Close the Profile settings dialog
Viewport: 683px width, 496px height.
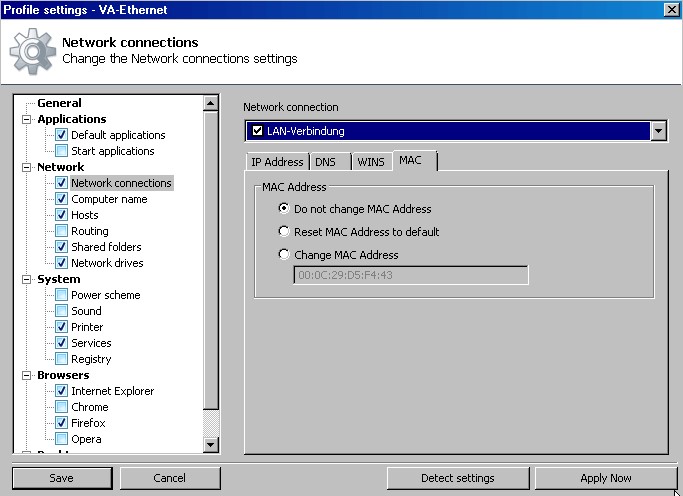(672, 10)
